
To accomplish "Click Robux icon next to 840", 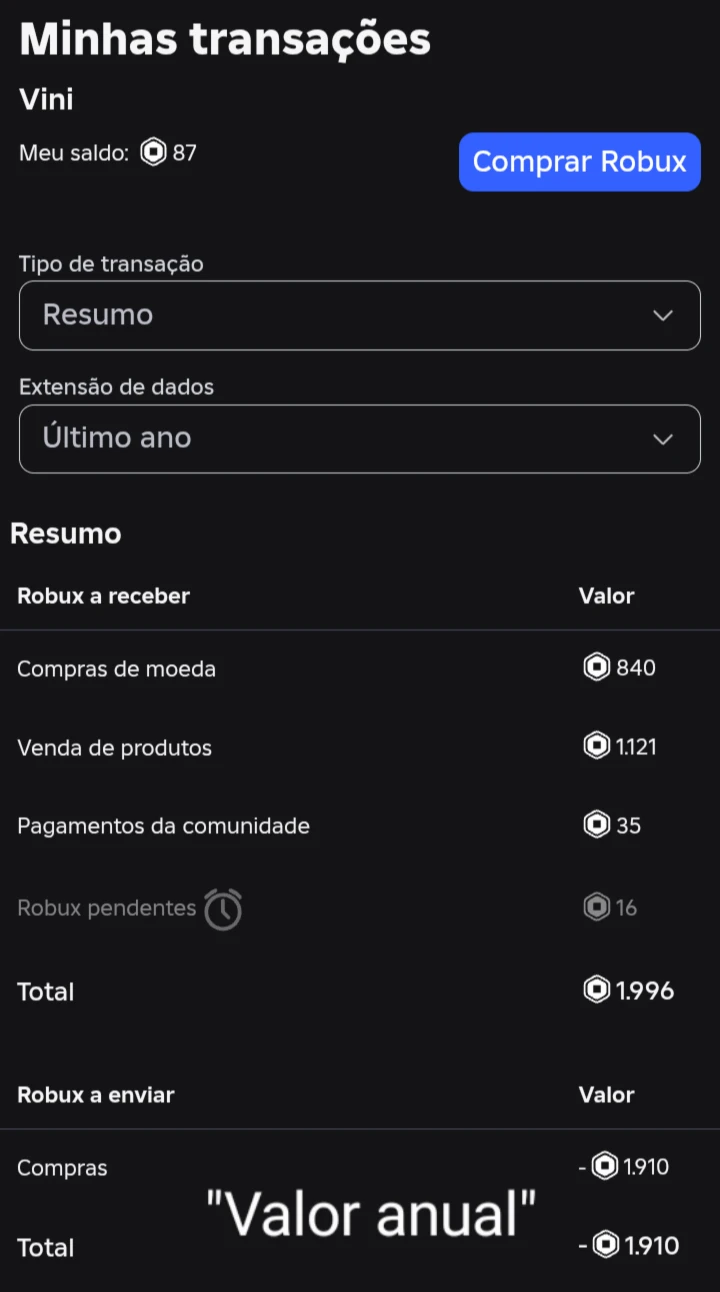I will [597, 667].
